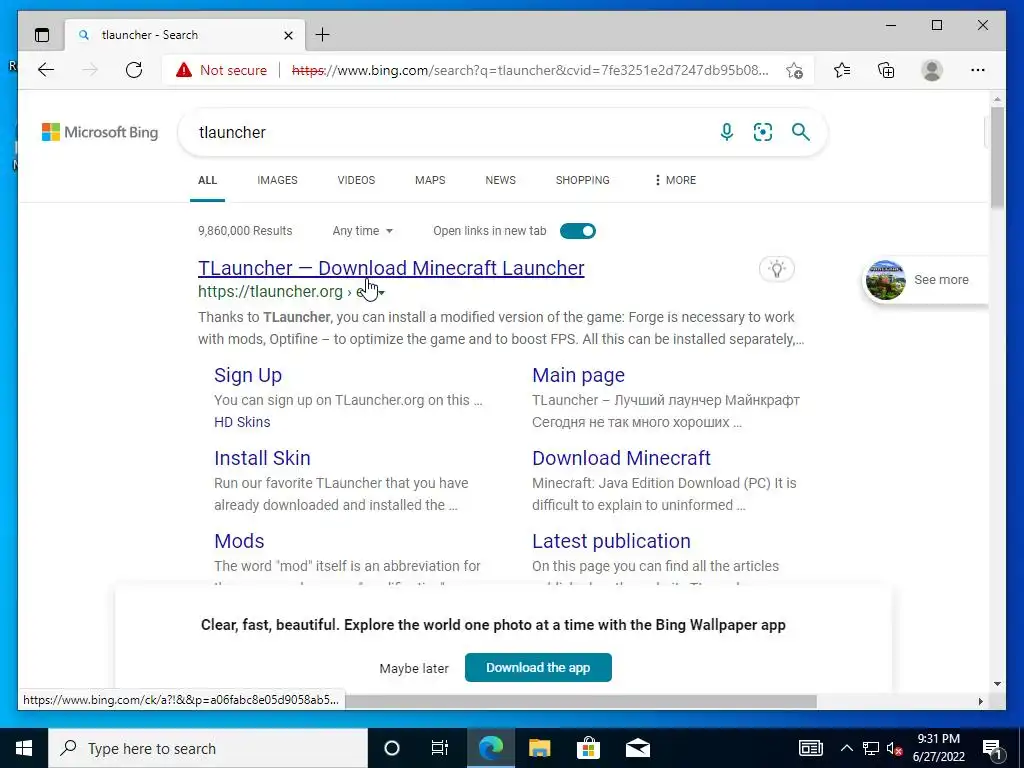1024x768 pixels.
Task: Open the tab actions menu icon
Action: tap(42, 35)
